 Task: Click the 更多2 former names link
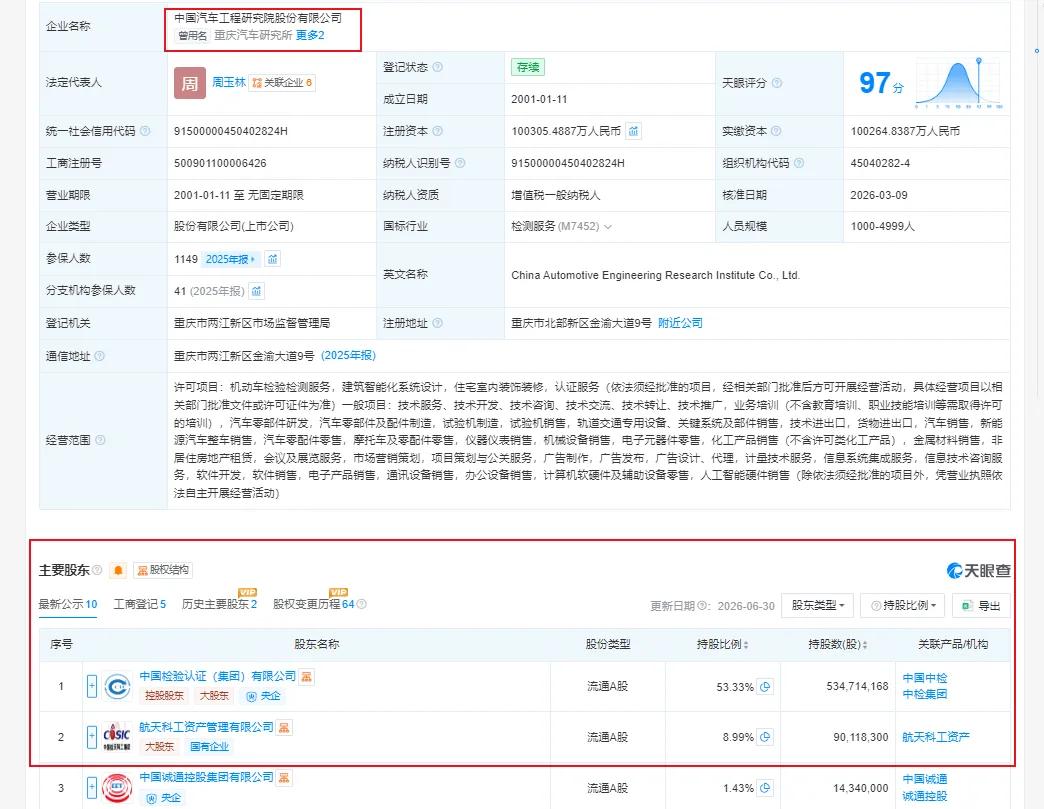click(x=310, y=35)
